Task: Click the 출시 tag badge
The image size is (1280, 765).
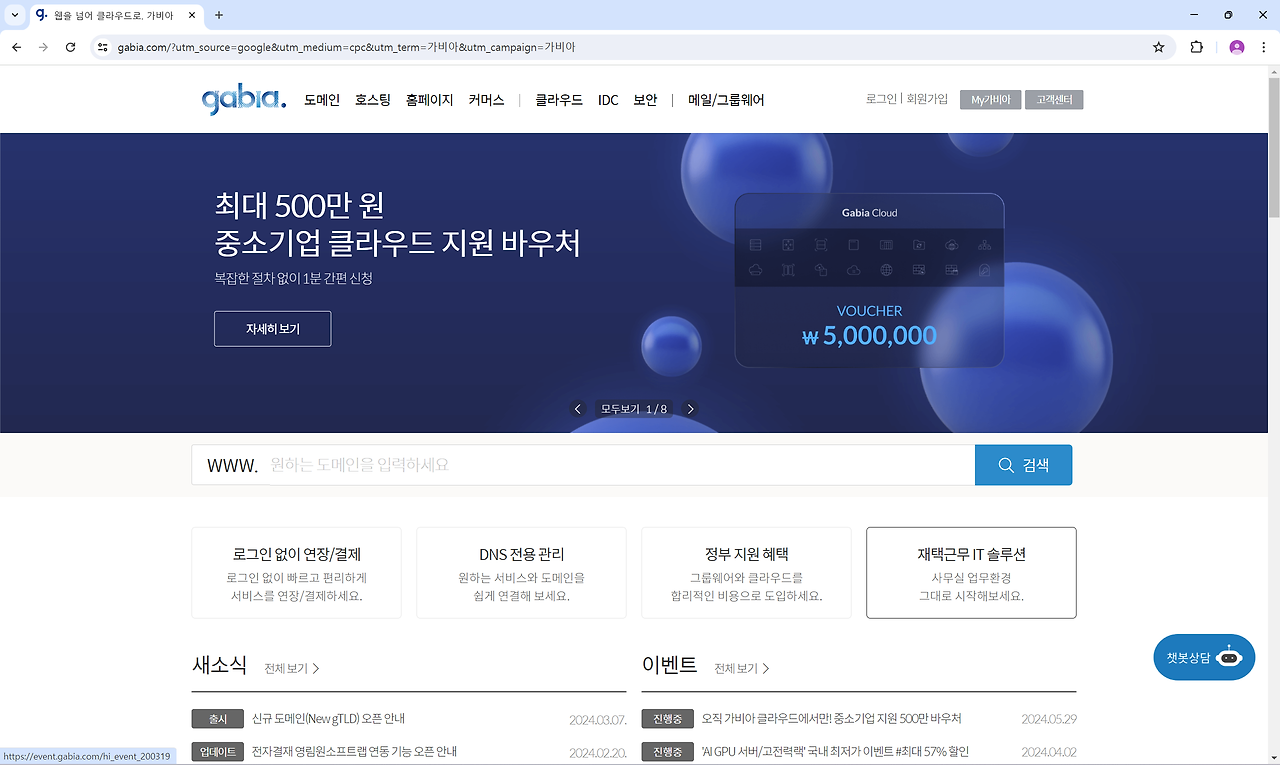Action: click(x=218, y=719)
